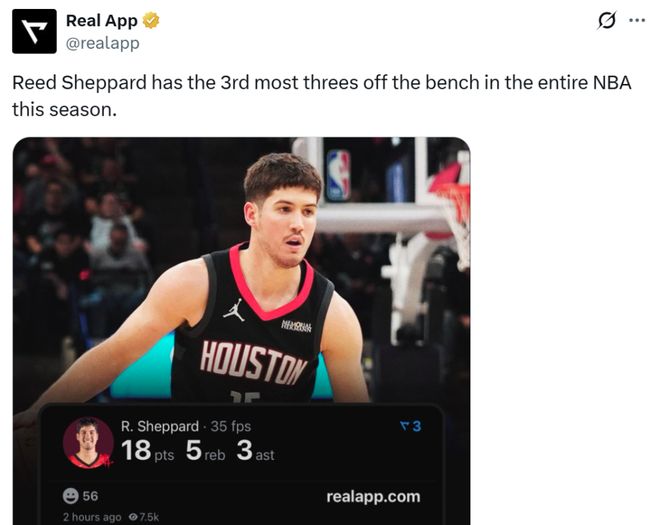660x525 pixels.
Task: Open the @realapp handle link
Action: pyautogui.click(x=102, y=43)
